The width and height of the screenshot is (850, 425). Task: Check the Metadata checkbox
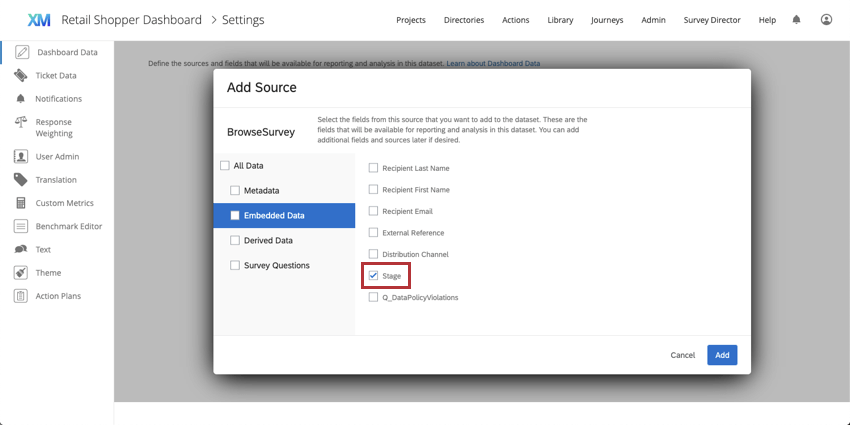coord(235,190)
